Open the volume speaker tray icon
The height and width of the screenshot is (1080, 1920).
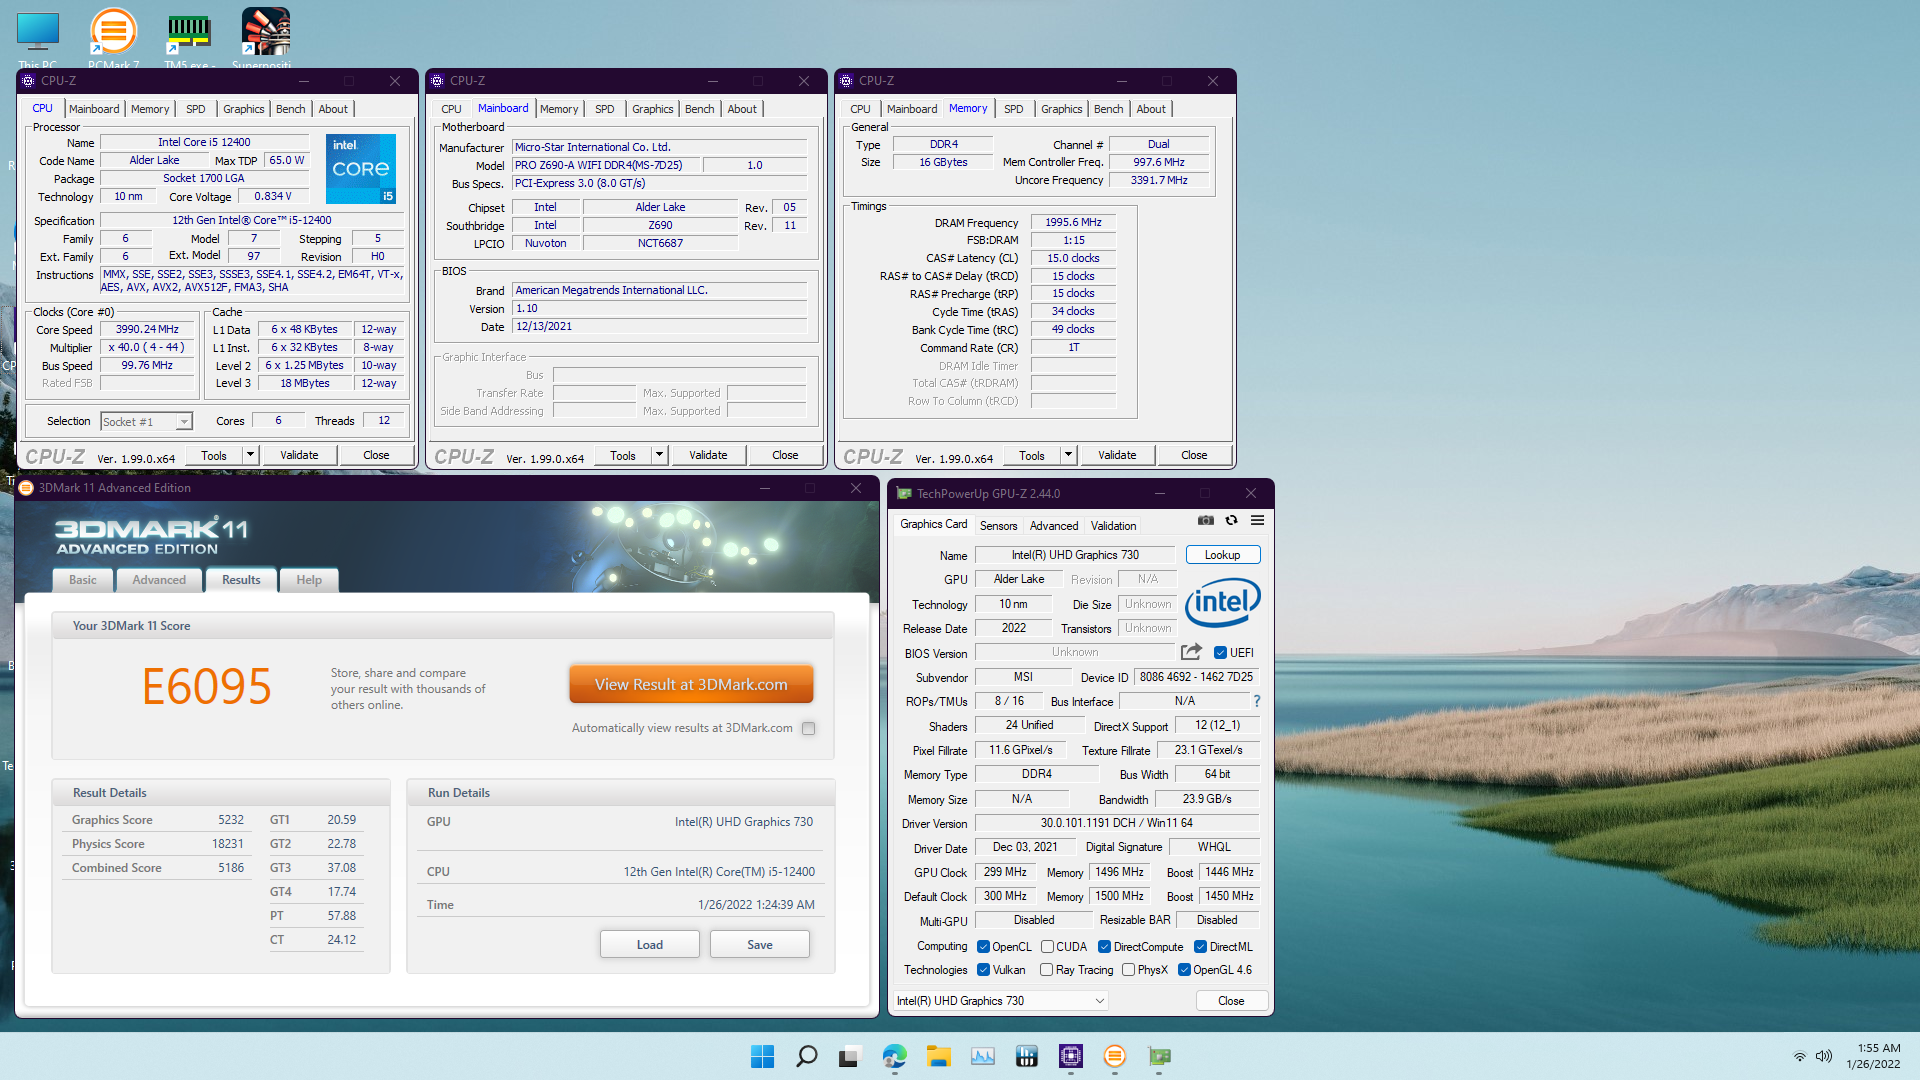[x=1824, y=1056]
